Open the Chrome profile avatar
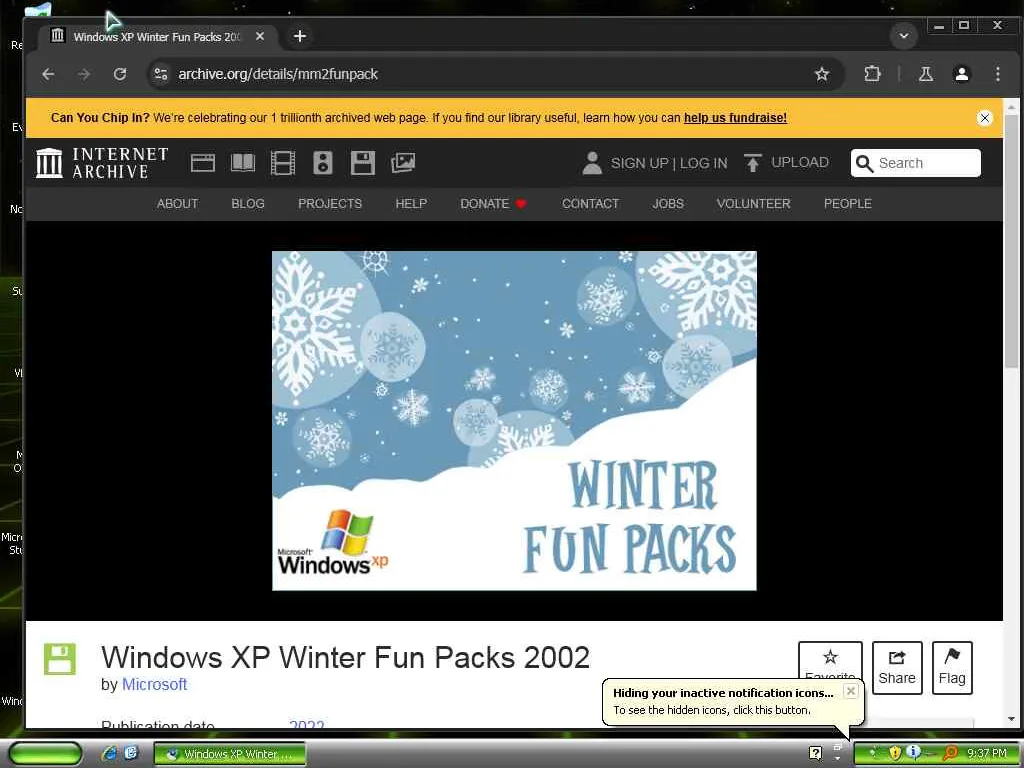This screenshot has height=768, width=1024. 961,74
